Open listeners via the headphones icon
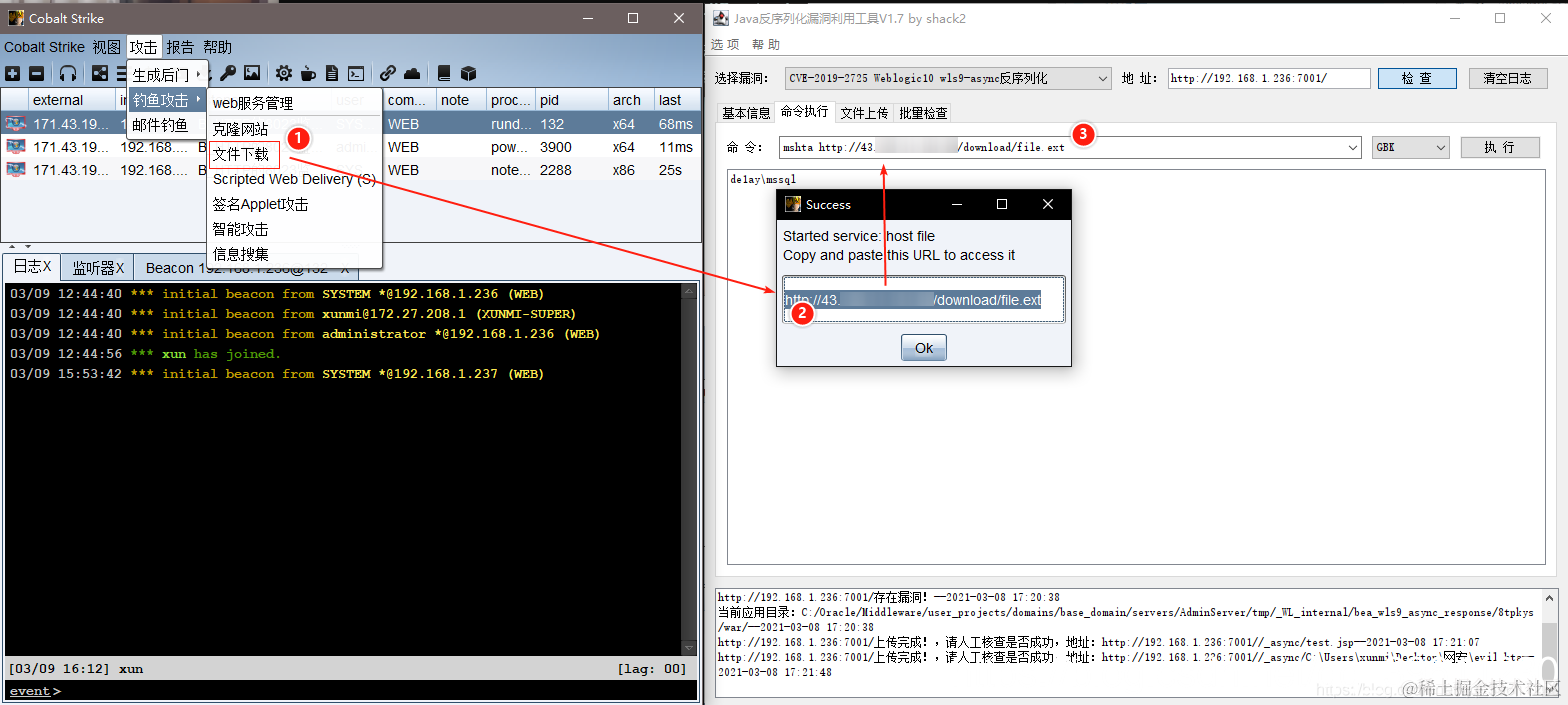Screen dimensions: 1568x705 [x=68, y=73]
